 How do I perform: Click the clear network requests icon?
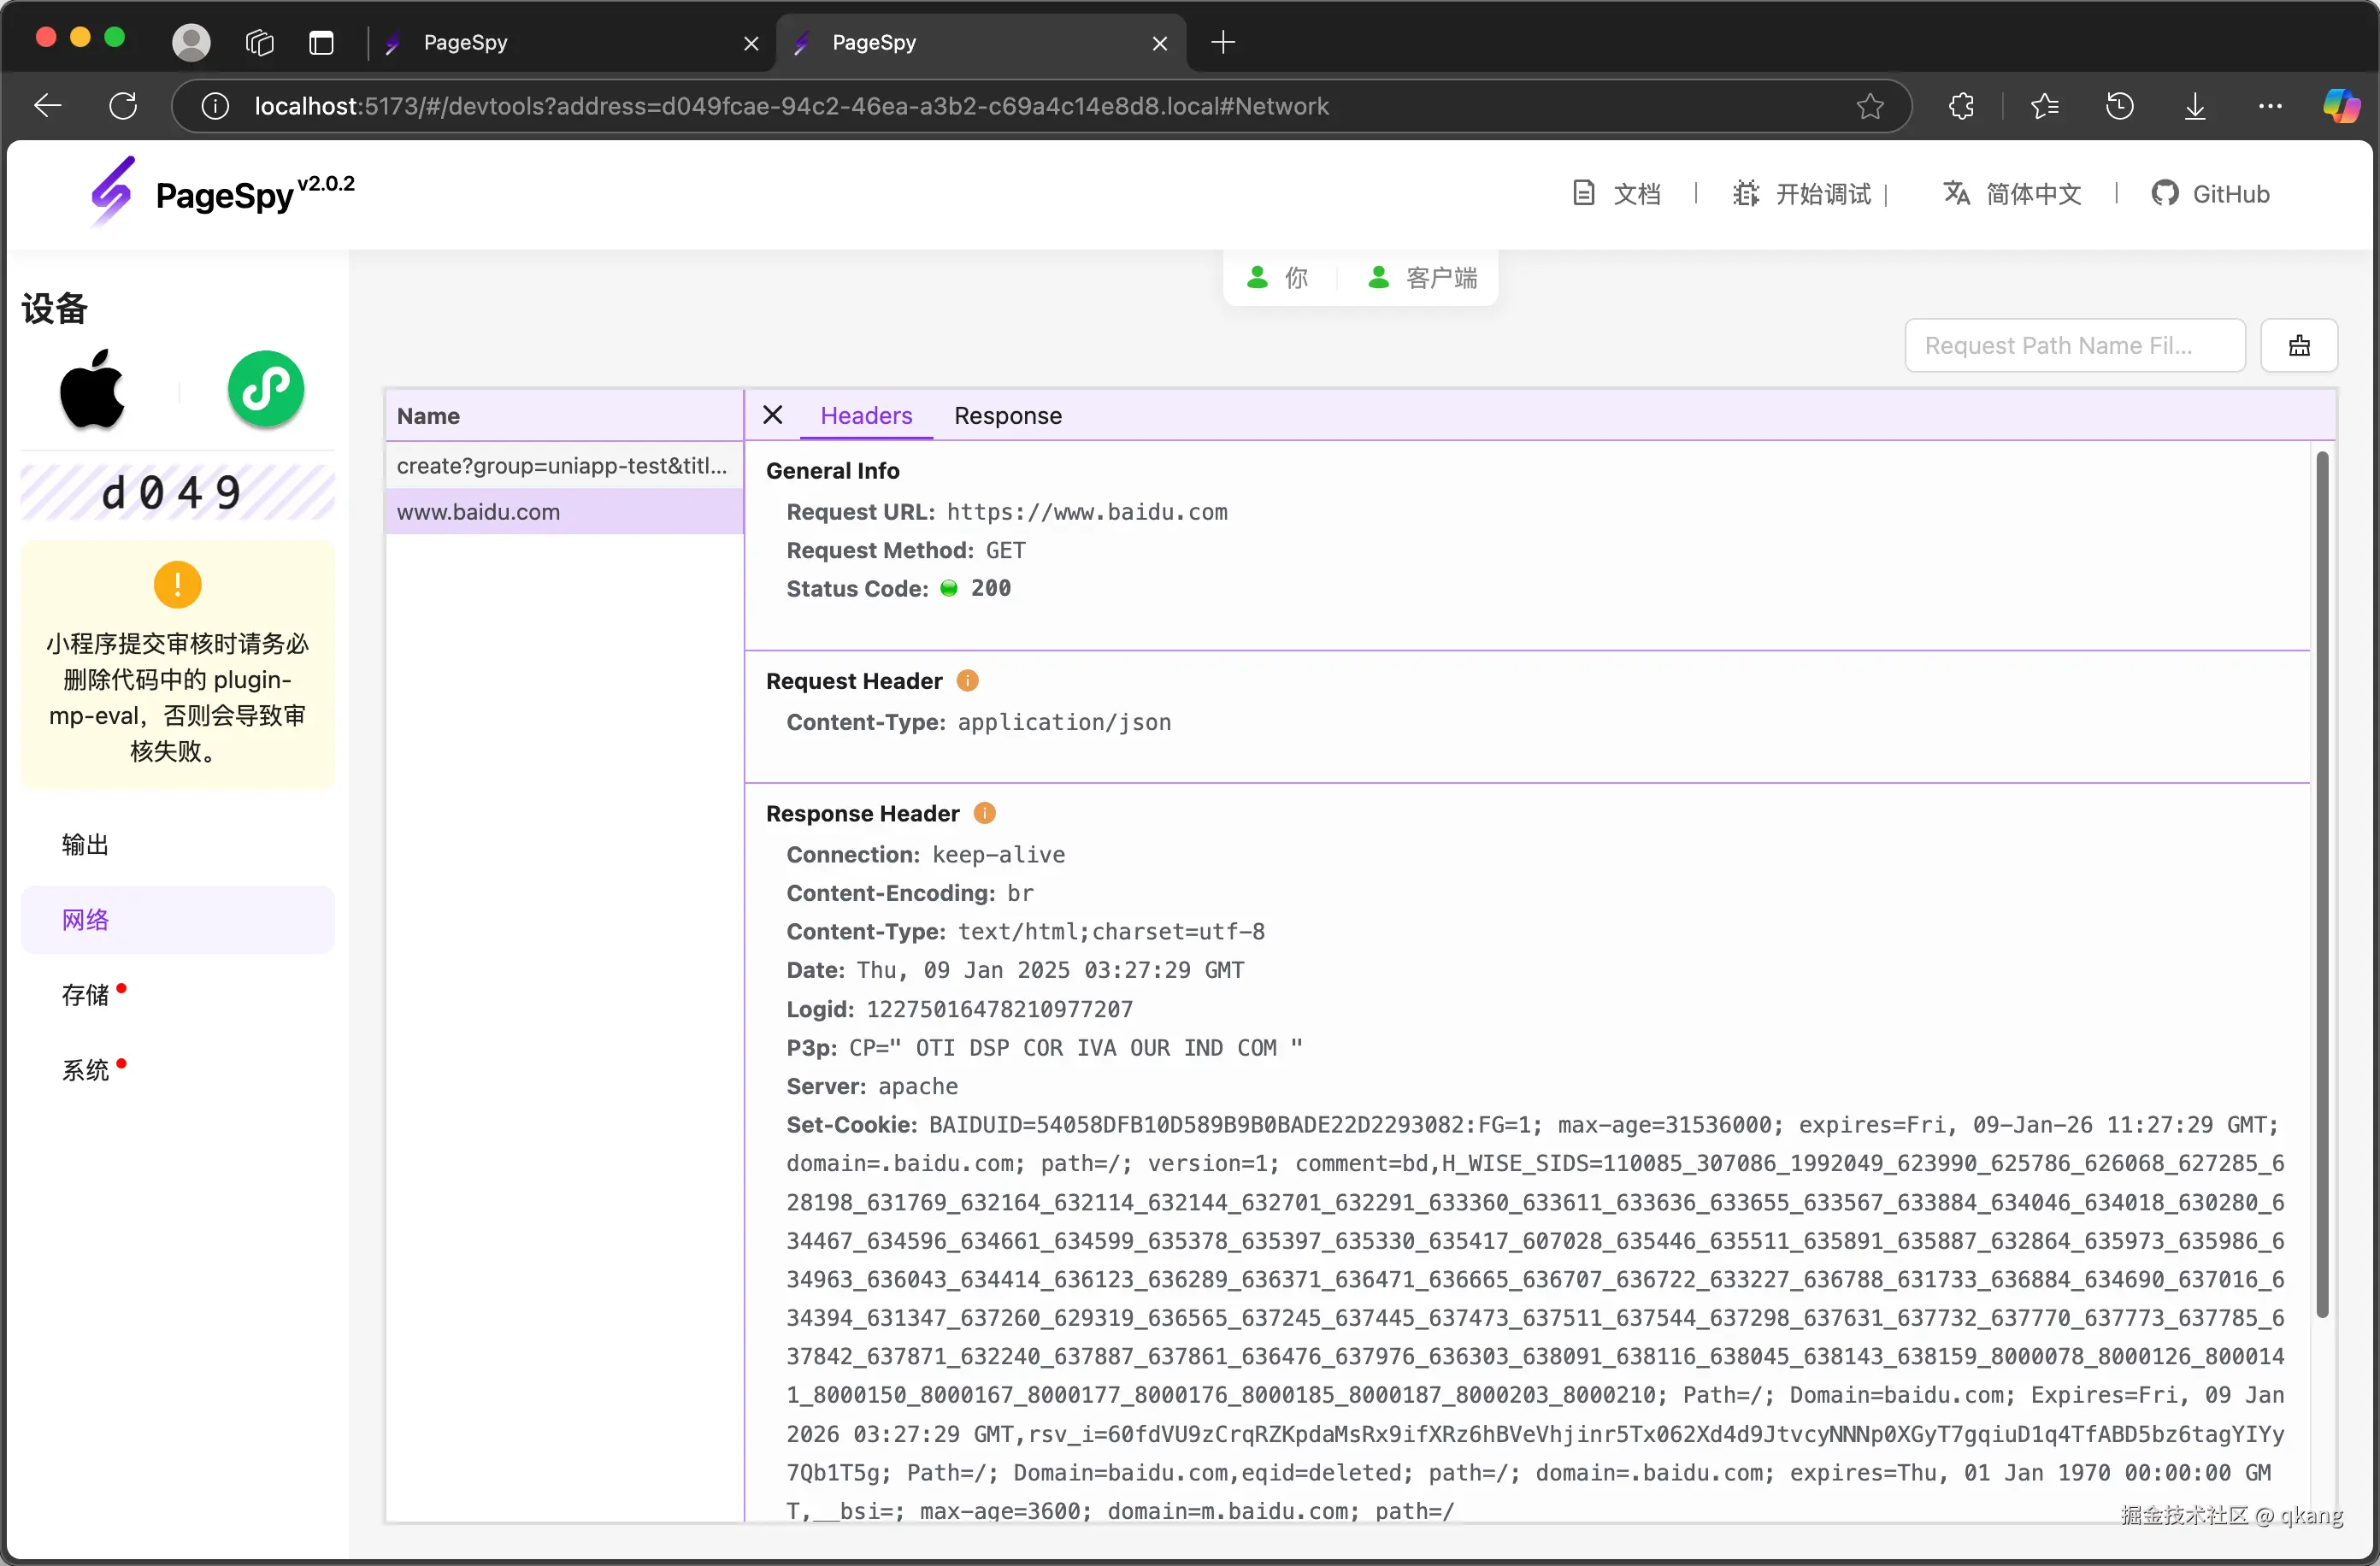[x=2298, y=345]
